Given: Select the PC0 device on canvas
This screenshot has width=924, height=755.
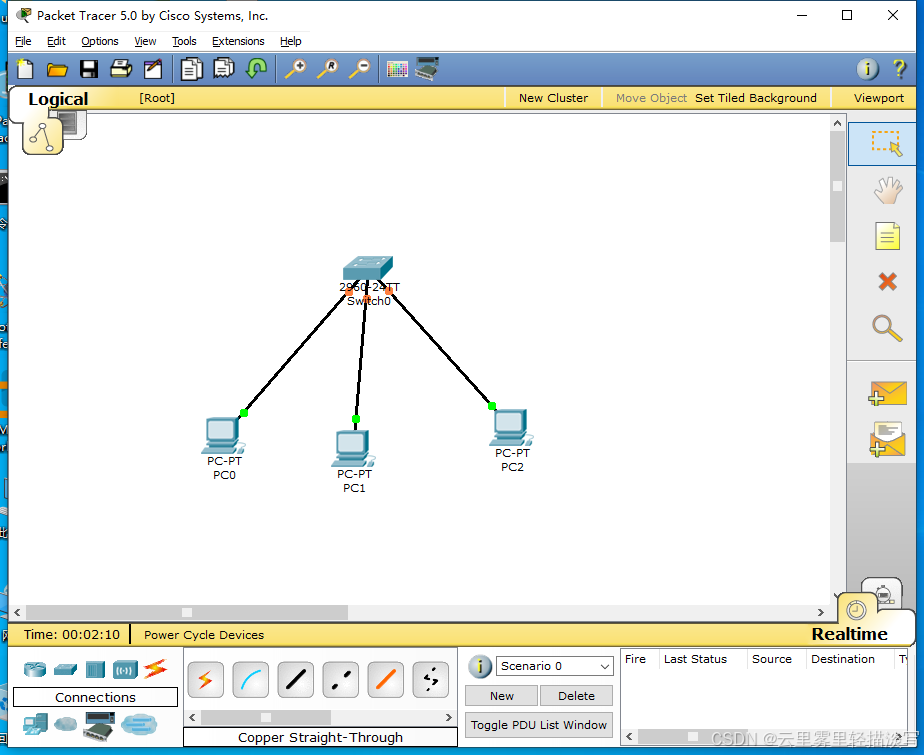Looking at the screenshot, I should (x=223, y=435).
